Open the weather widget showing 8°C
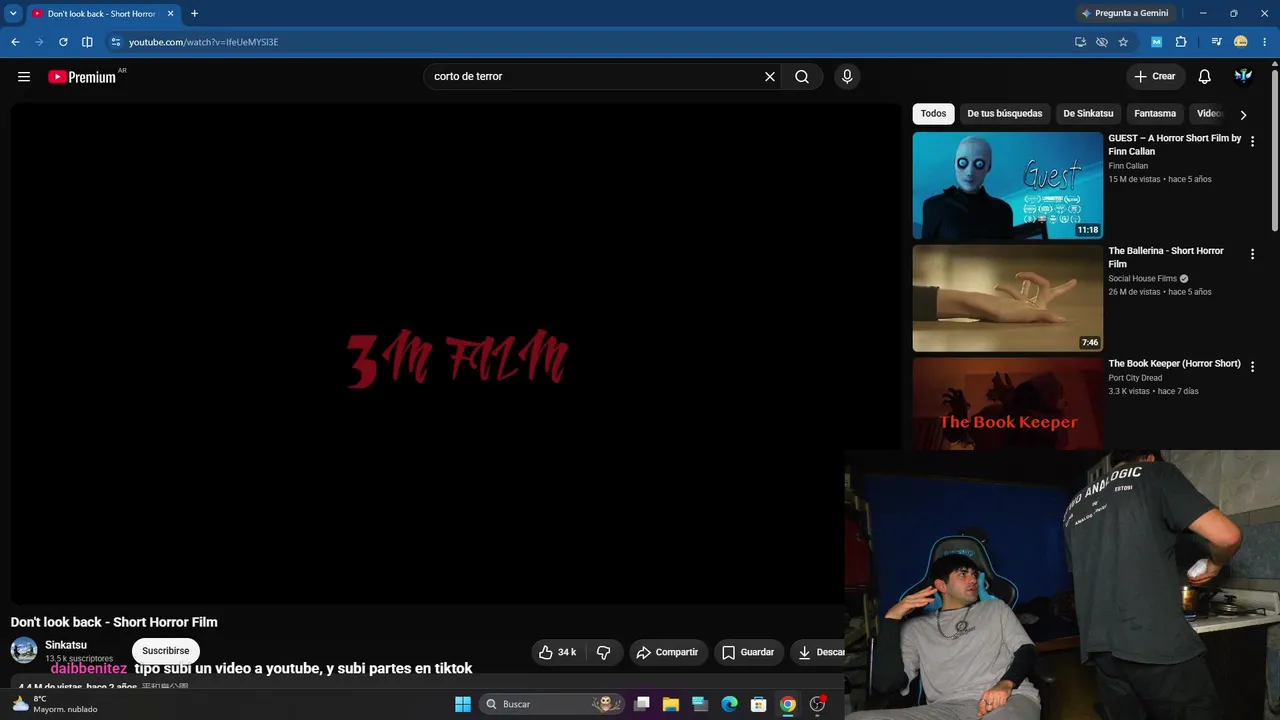1280x720 pixels. [55, 704]
